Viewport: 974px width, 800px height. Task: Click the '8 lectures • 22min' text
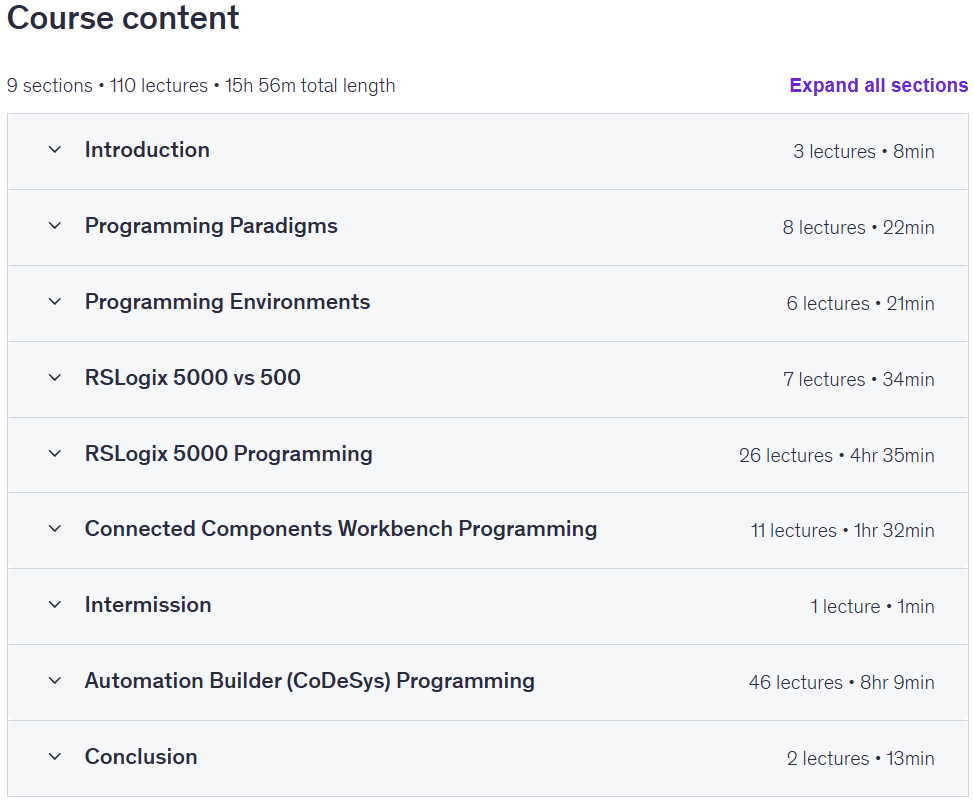pos(858,227)
